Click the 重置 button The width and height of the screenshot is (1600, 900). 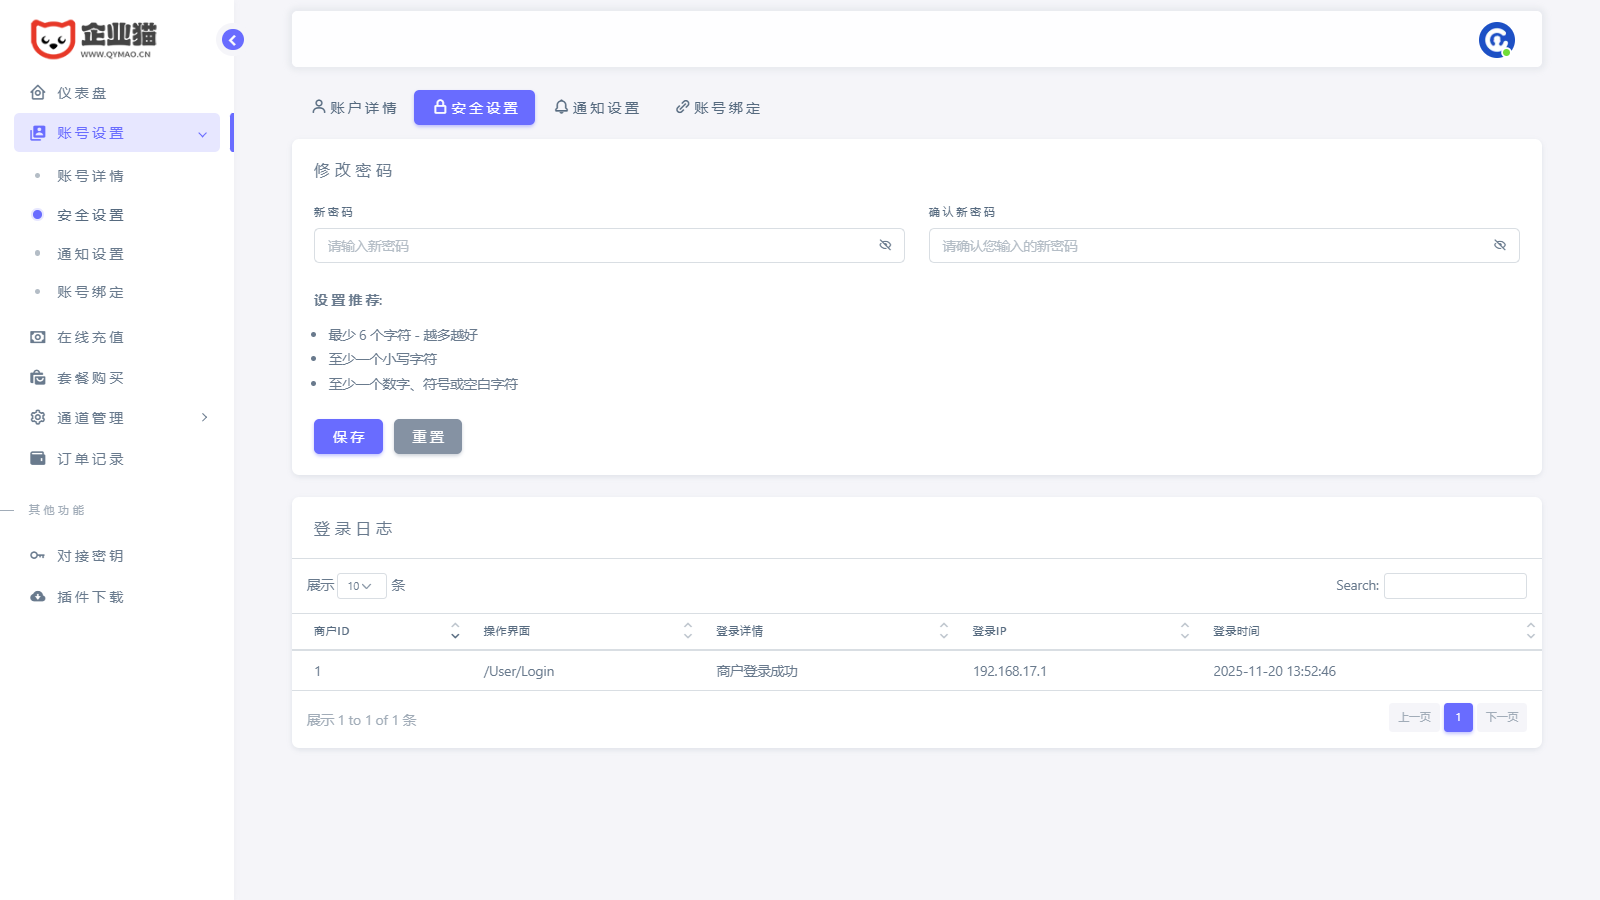tap(428, 437)
